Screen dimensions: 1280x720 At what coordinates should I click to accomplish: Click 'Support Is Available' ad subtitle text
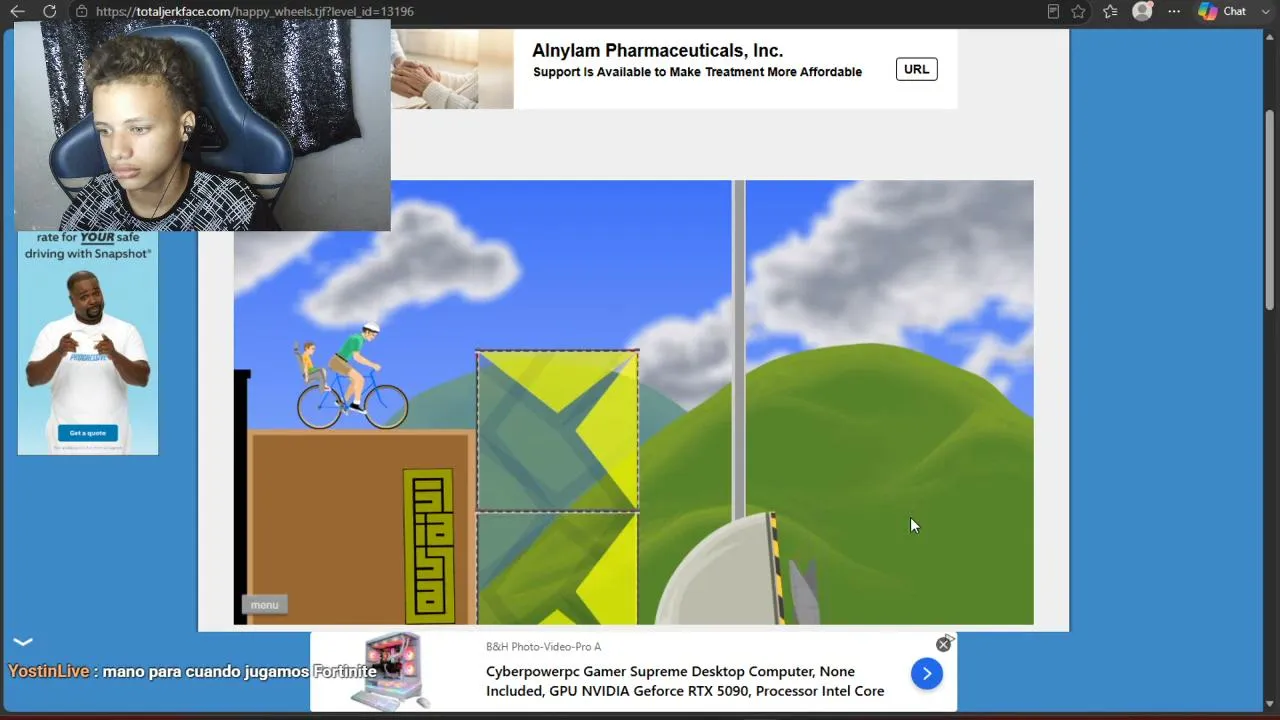(x=697, y=72)
